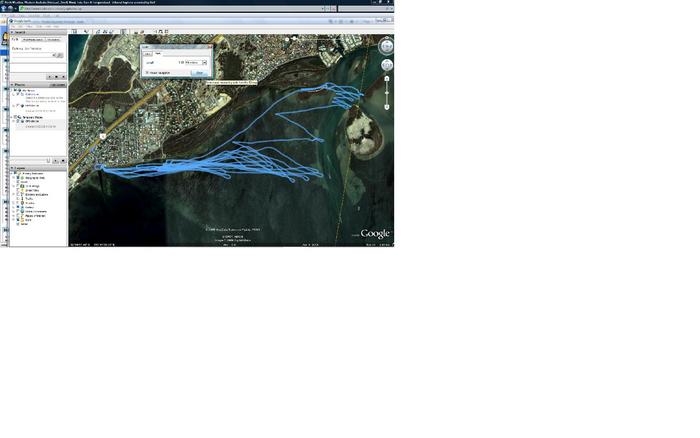The image size is (700, 438).
Task: Collapse the Search panel header
Action: [x=38, y=32]
